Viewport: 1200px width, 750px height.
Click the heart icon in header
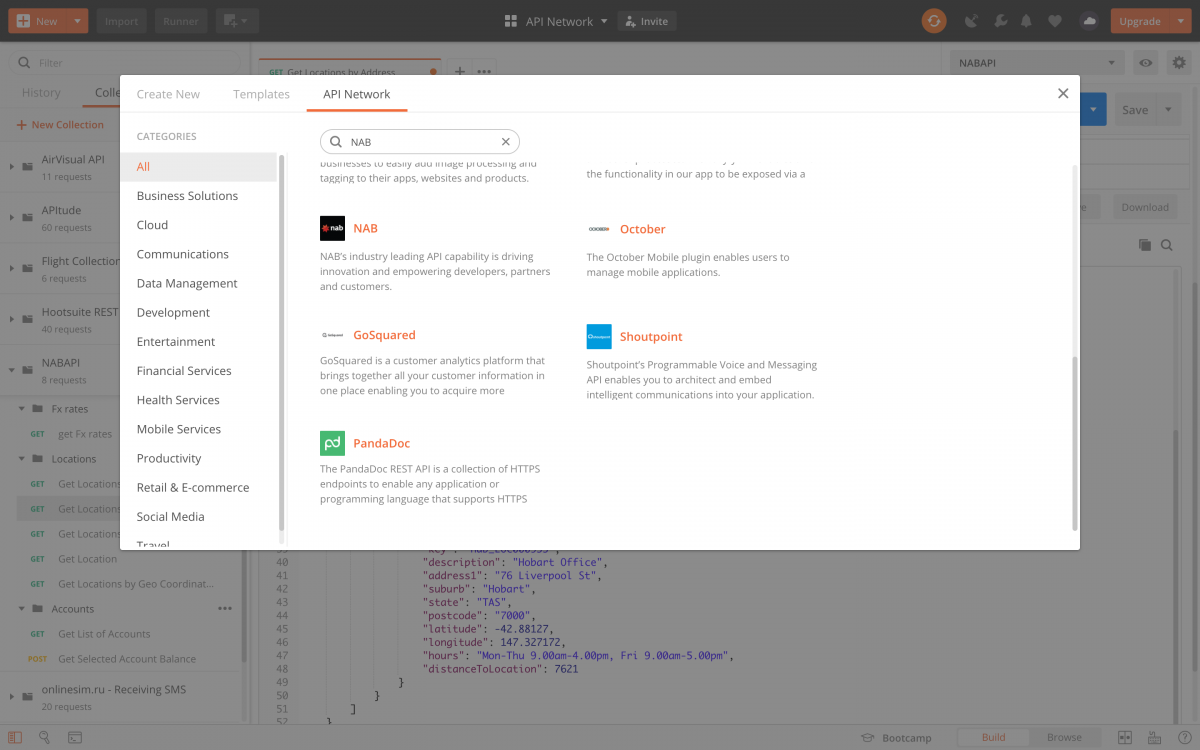coord(1055,21)
